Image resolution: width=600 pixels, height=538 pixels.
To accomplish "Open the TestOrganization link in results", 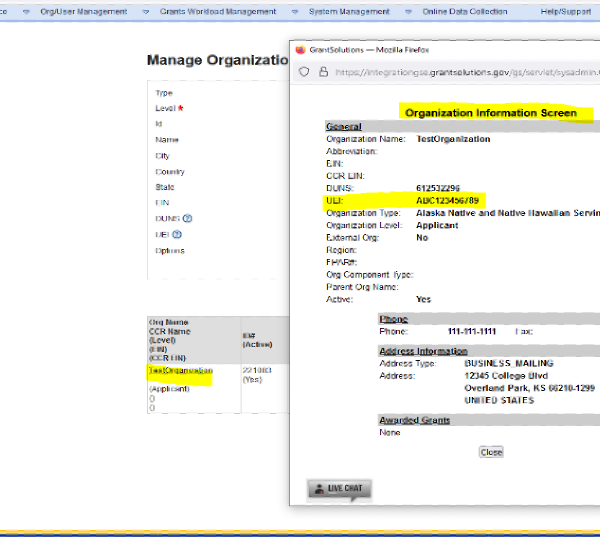I will [181, 370].
